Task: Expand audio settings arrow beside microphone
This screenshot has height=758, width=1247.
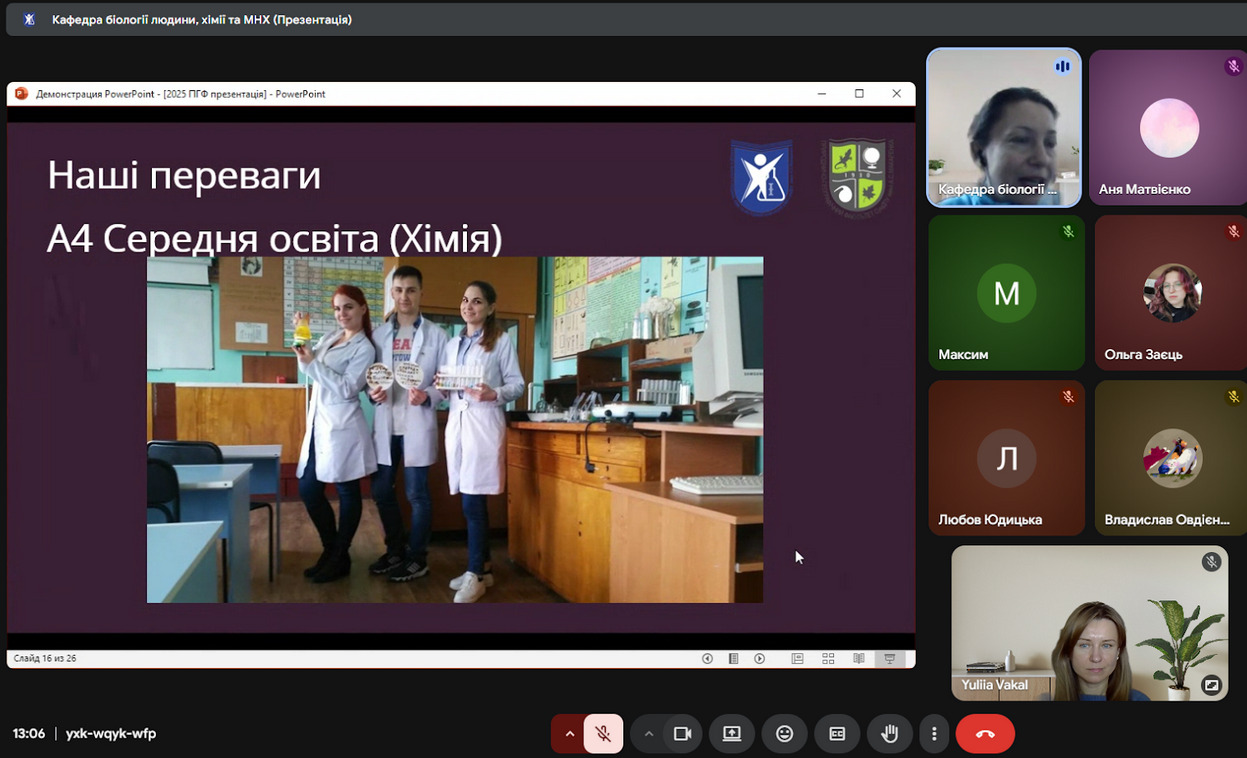Action: tap(570, 734)
